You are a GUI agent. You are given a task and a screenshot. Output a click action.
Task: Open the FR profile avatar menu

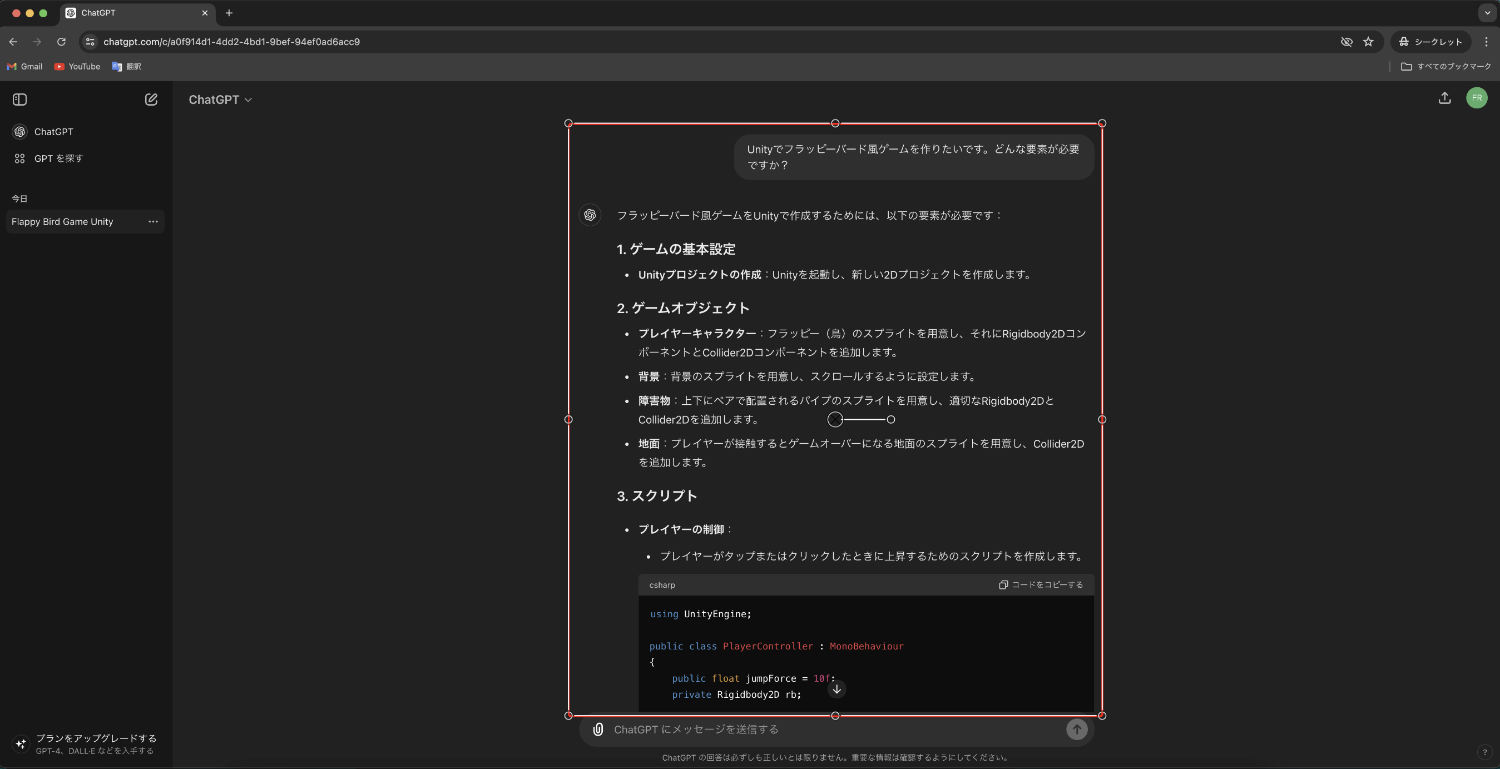coord(1476,98)
